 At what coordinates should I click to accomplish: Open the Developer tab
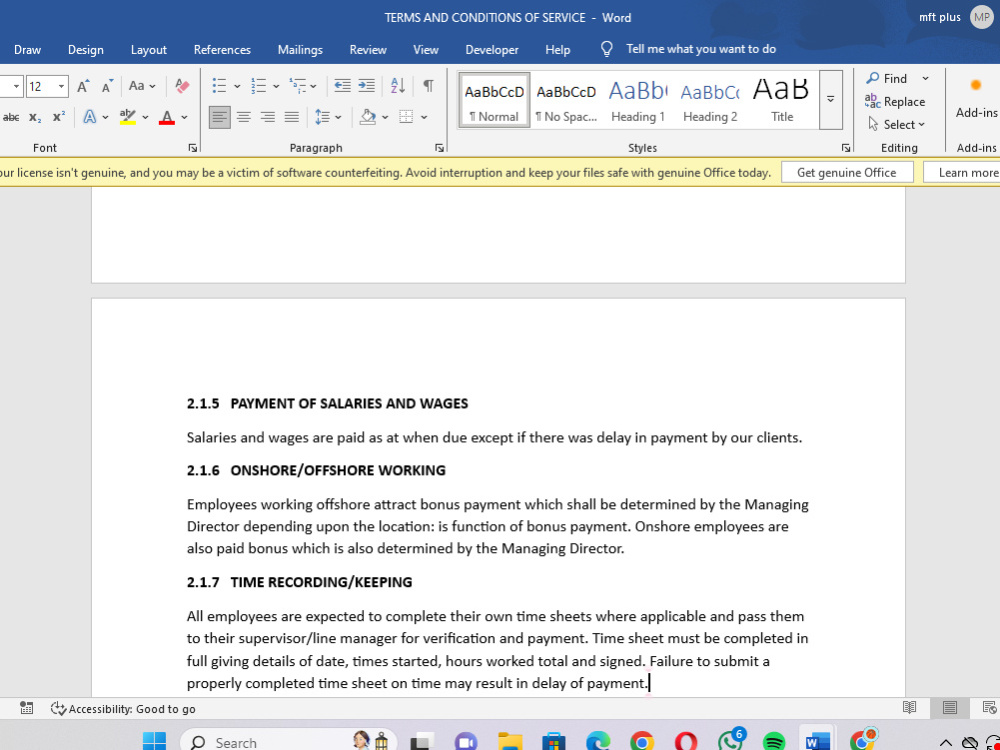click(492, 50)
